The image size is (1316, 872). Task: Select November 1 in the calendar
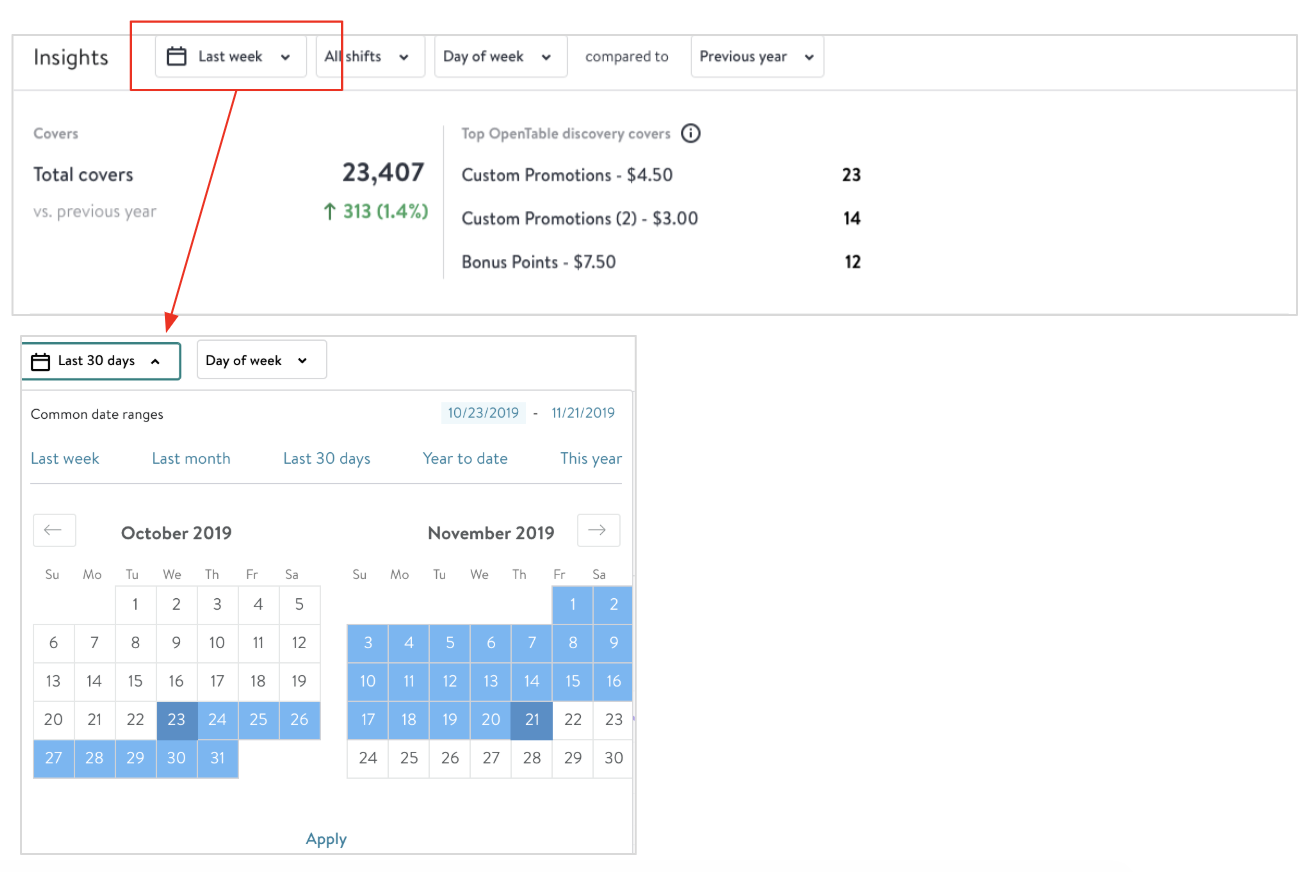pyautogui.click(x=573, y=605)
